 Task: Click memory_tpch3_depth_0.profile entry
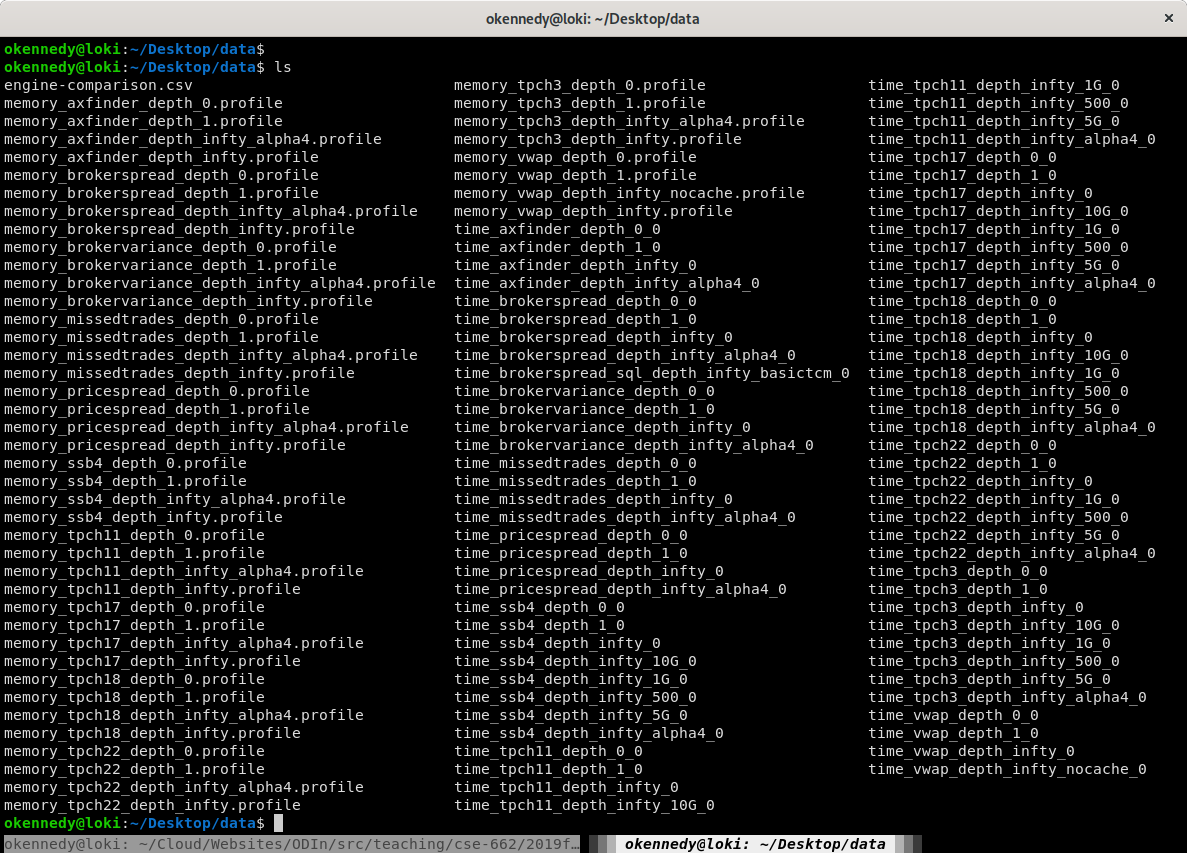coord(579,85)
